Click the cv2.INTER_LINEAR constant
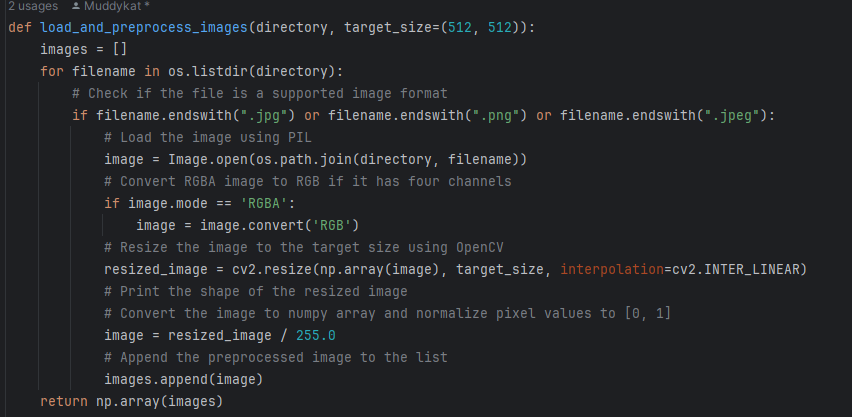 736,270
